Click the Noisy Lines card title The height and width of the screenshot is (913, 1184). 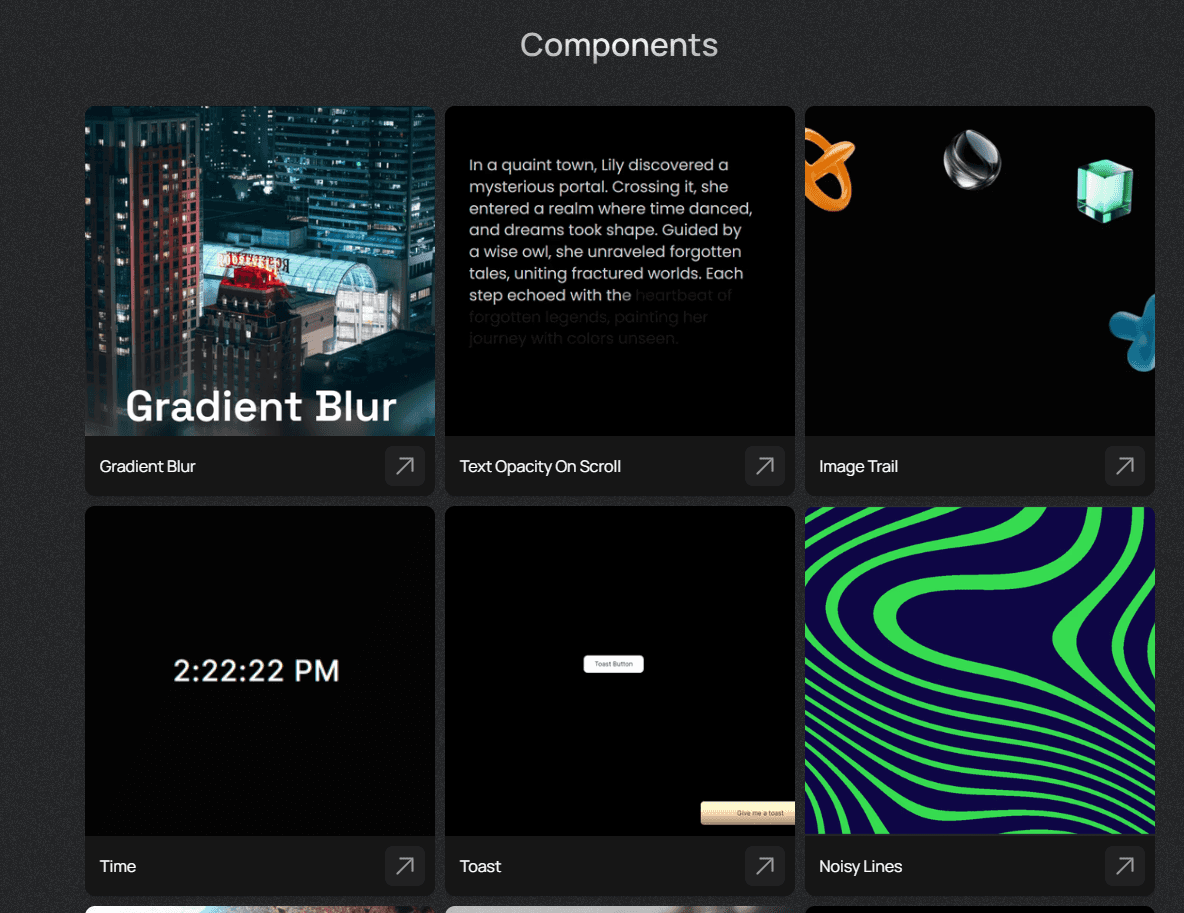click(x=861, y=866)
